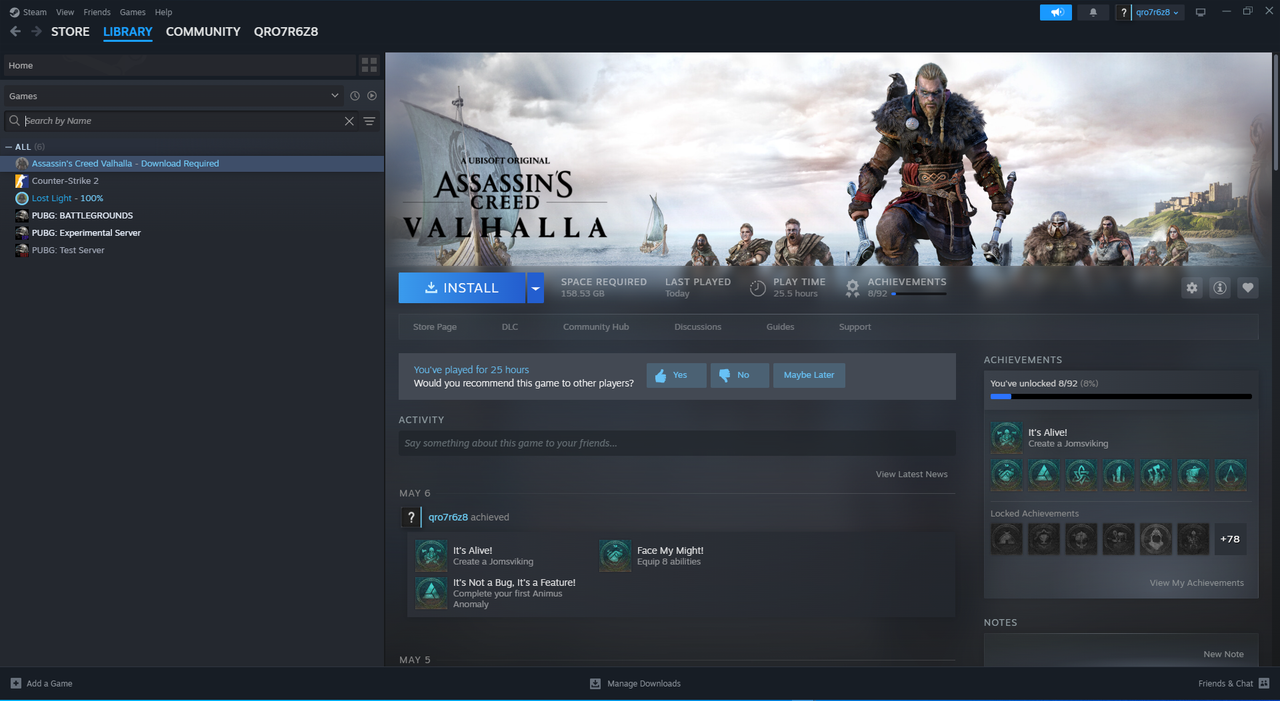
Task: Show game information icon
Action: pyautogui.click(x=1219, y=288)
